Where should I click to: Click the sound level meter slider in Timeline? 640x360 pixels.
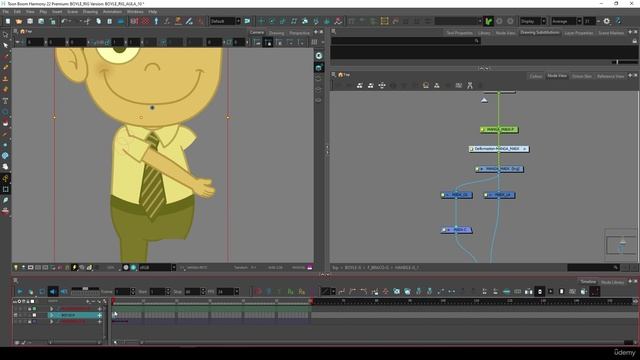pos(85,289)
